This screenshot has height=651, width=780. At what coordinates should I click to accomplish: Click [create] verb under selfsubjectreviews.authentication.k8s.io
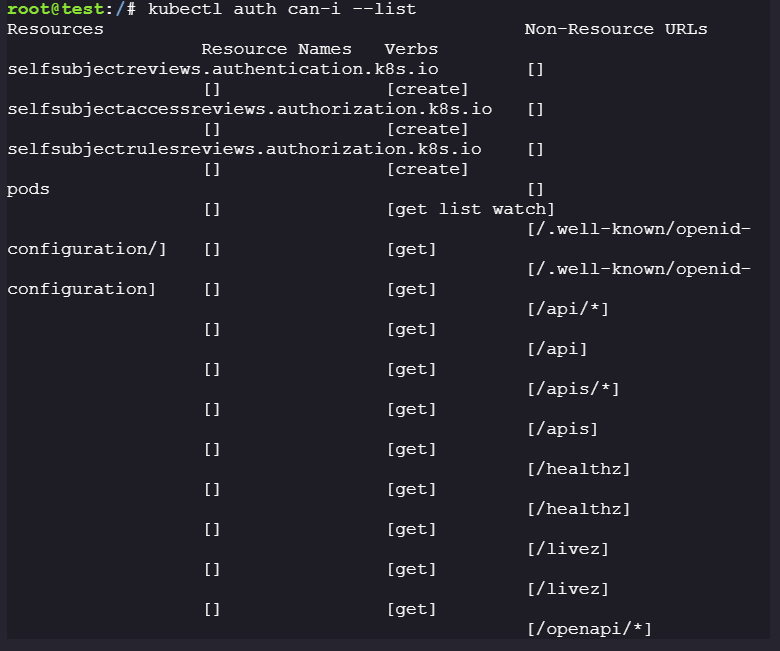[x=427, y=89]
